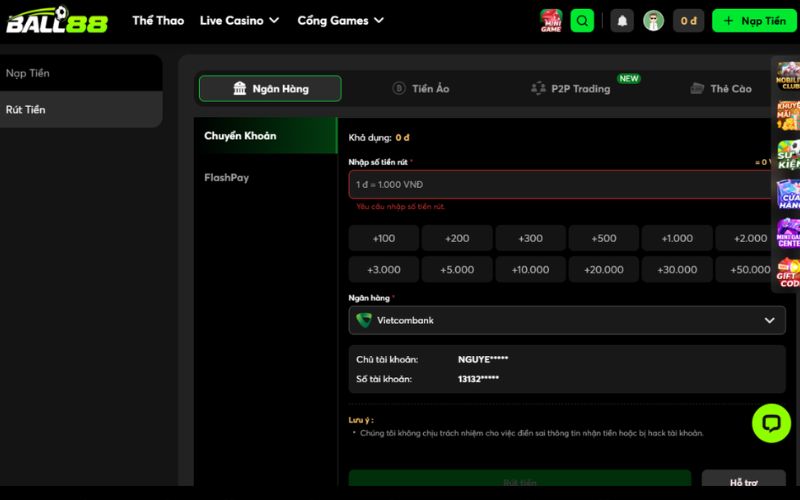Switch to the P2P Trading tab

coord(570,89)
